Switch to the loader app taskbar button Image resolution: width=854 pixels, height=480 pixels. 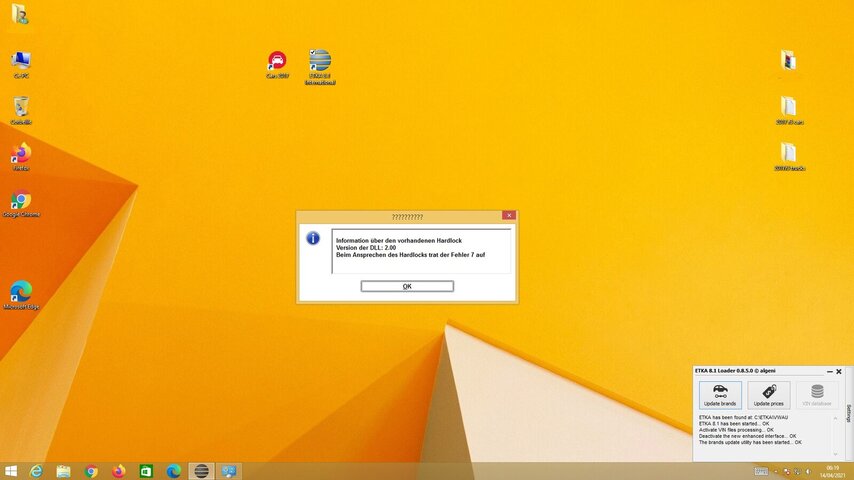pos(229,471)
